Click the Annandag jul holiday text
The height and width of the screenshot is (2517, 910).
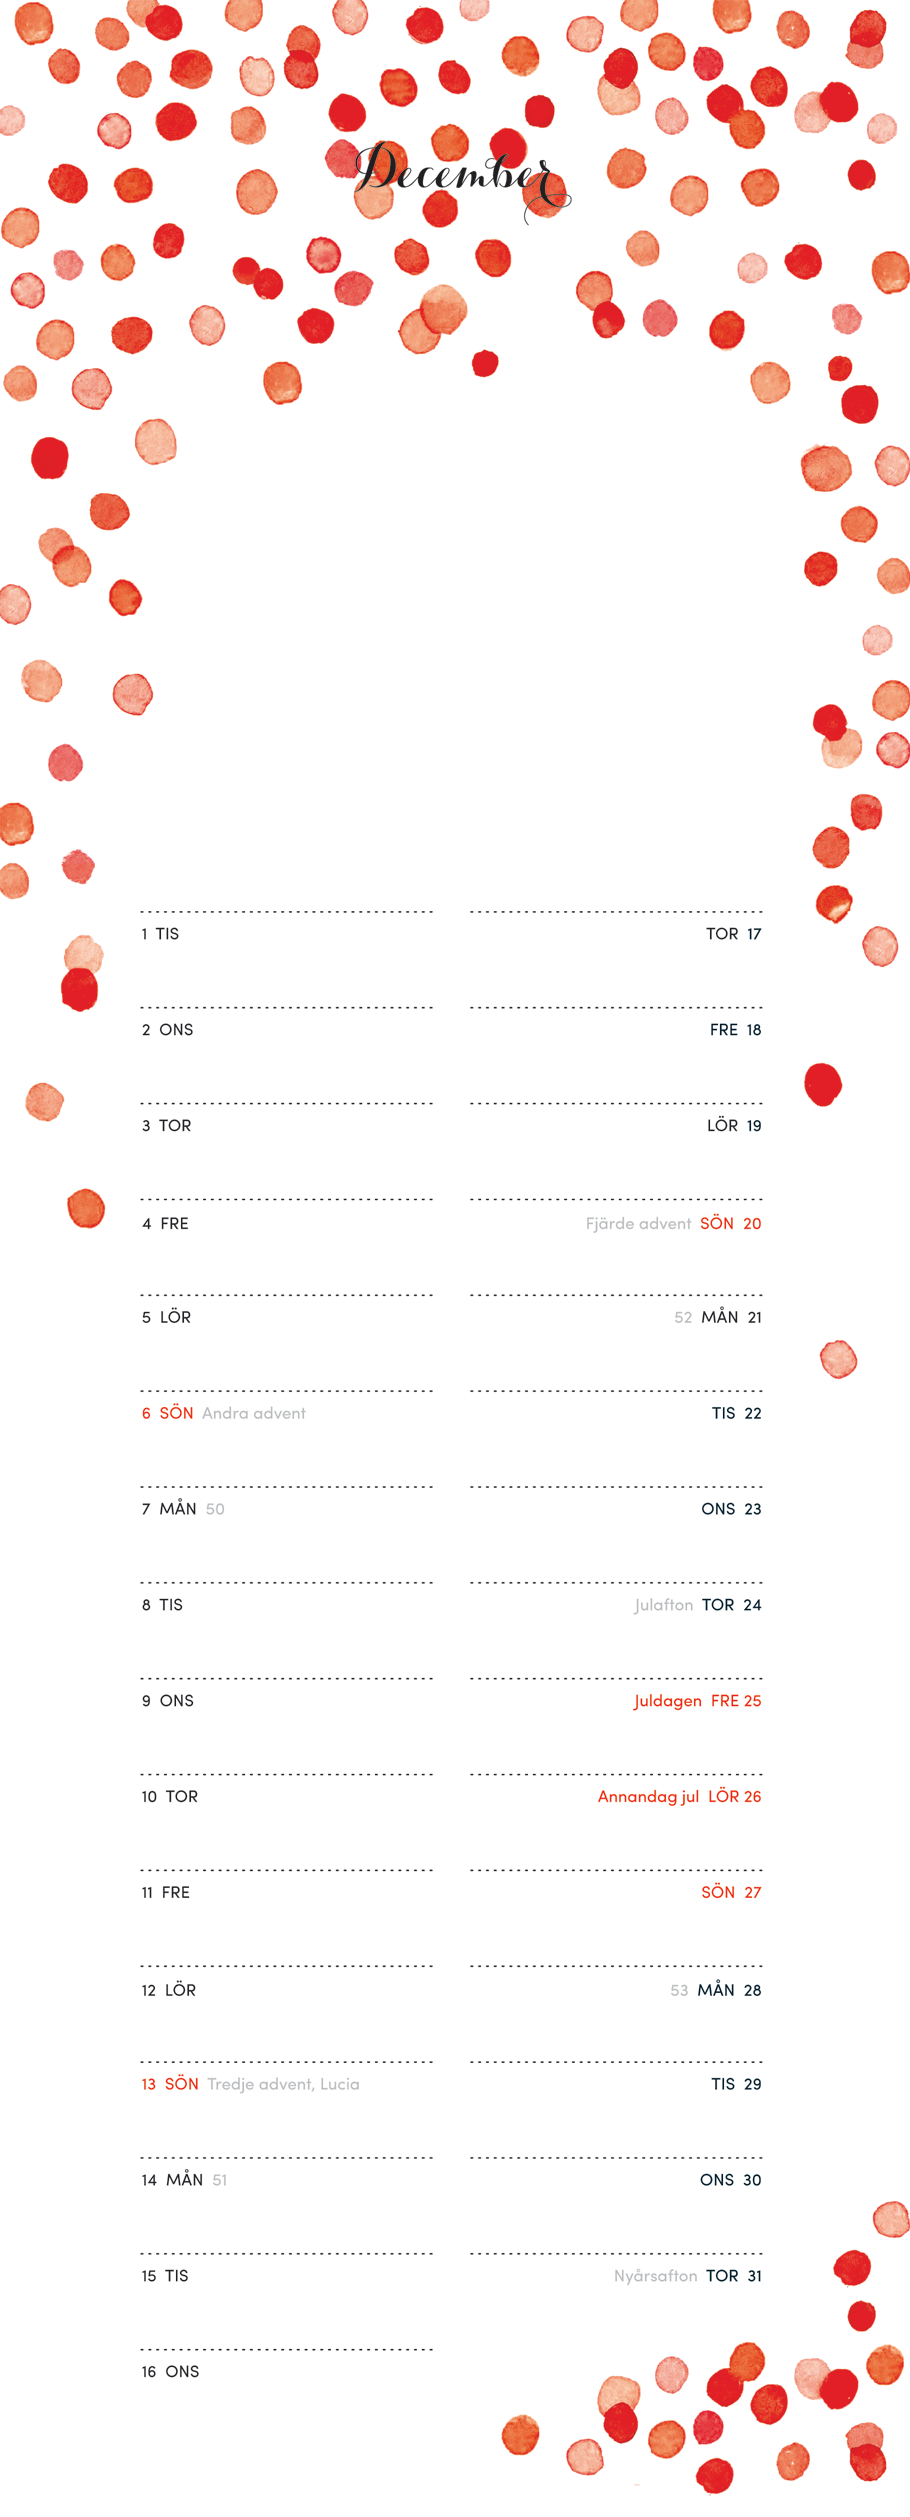(648, 1796)
